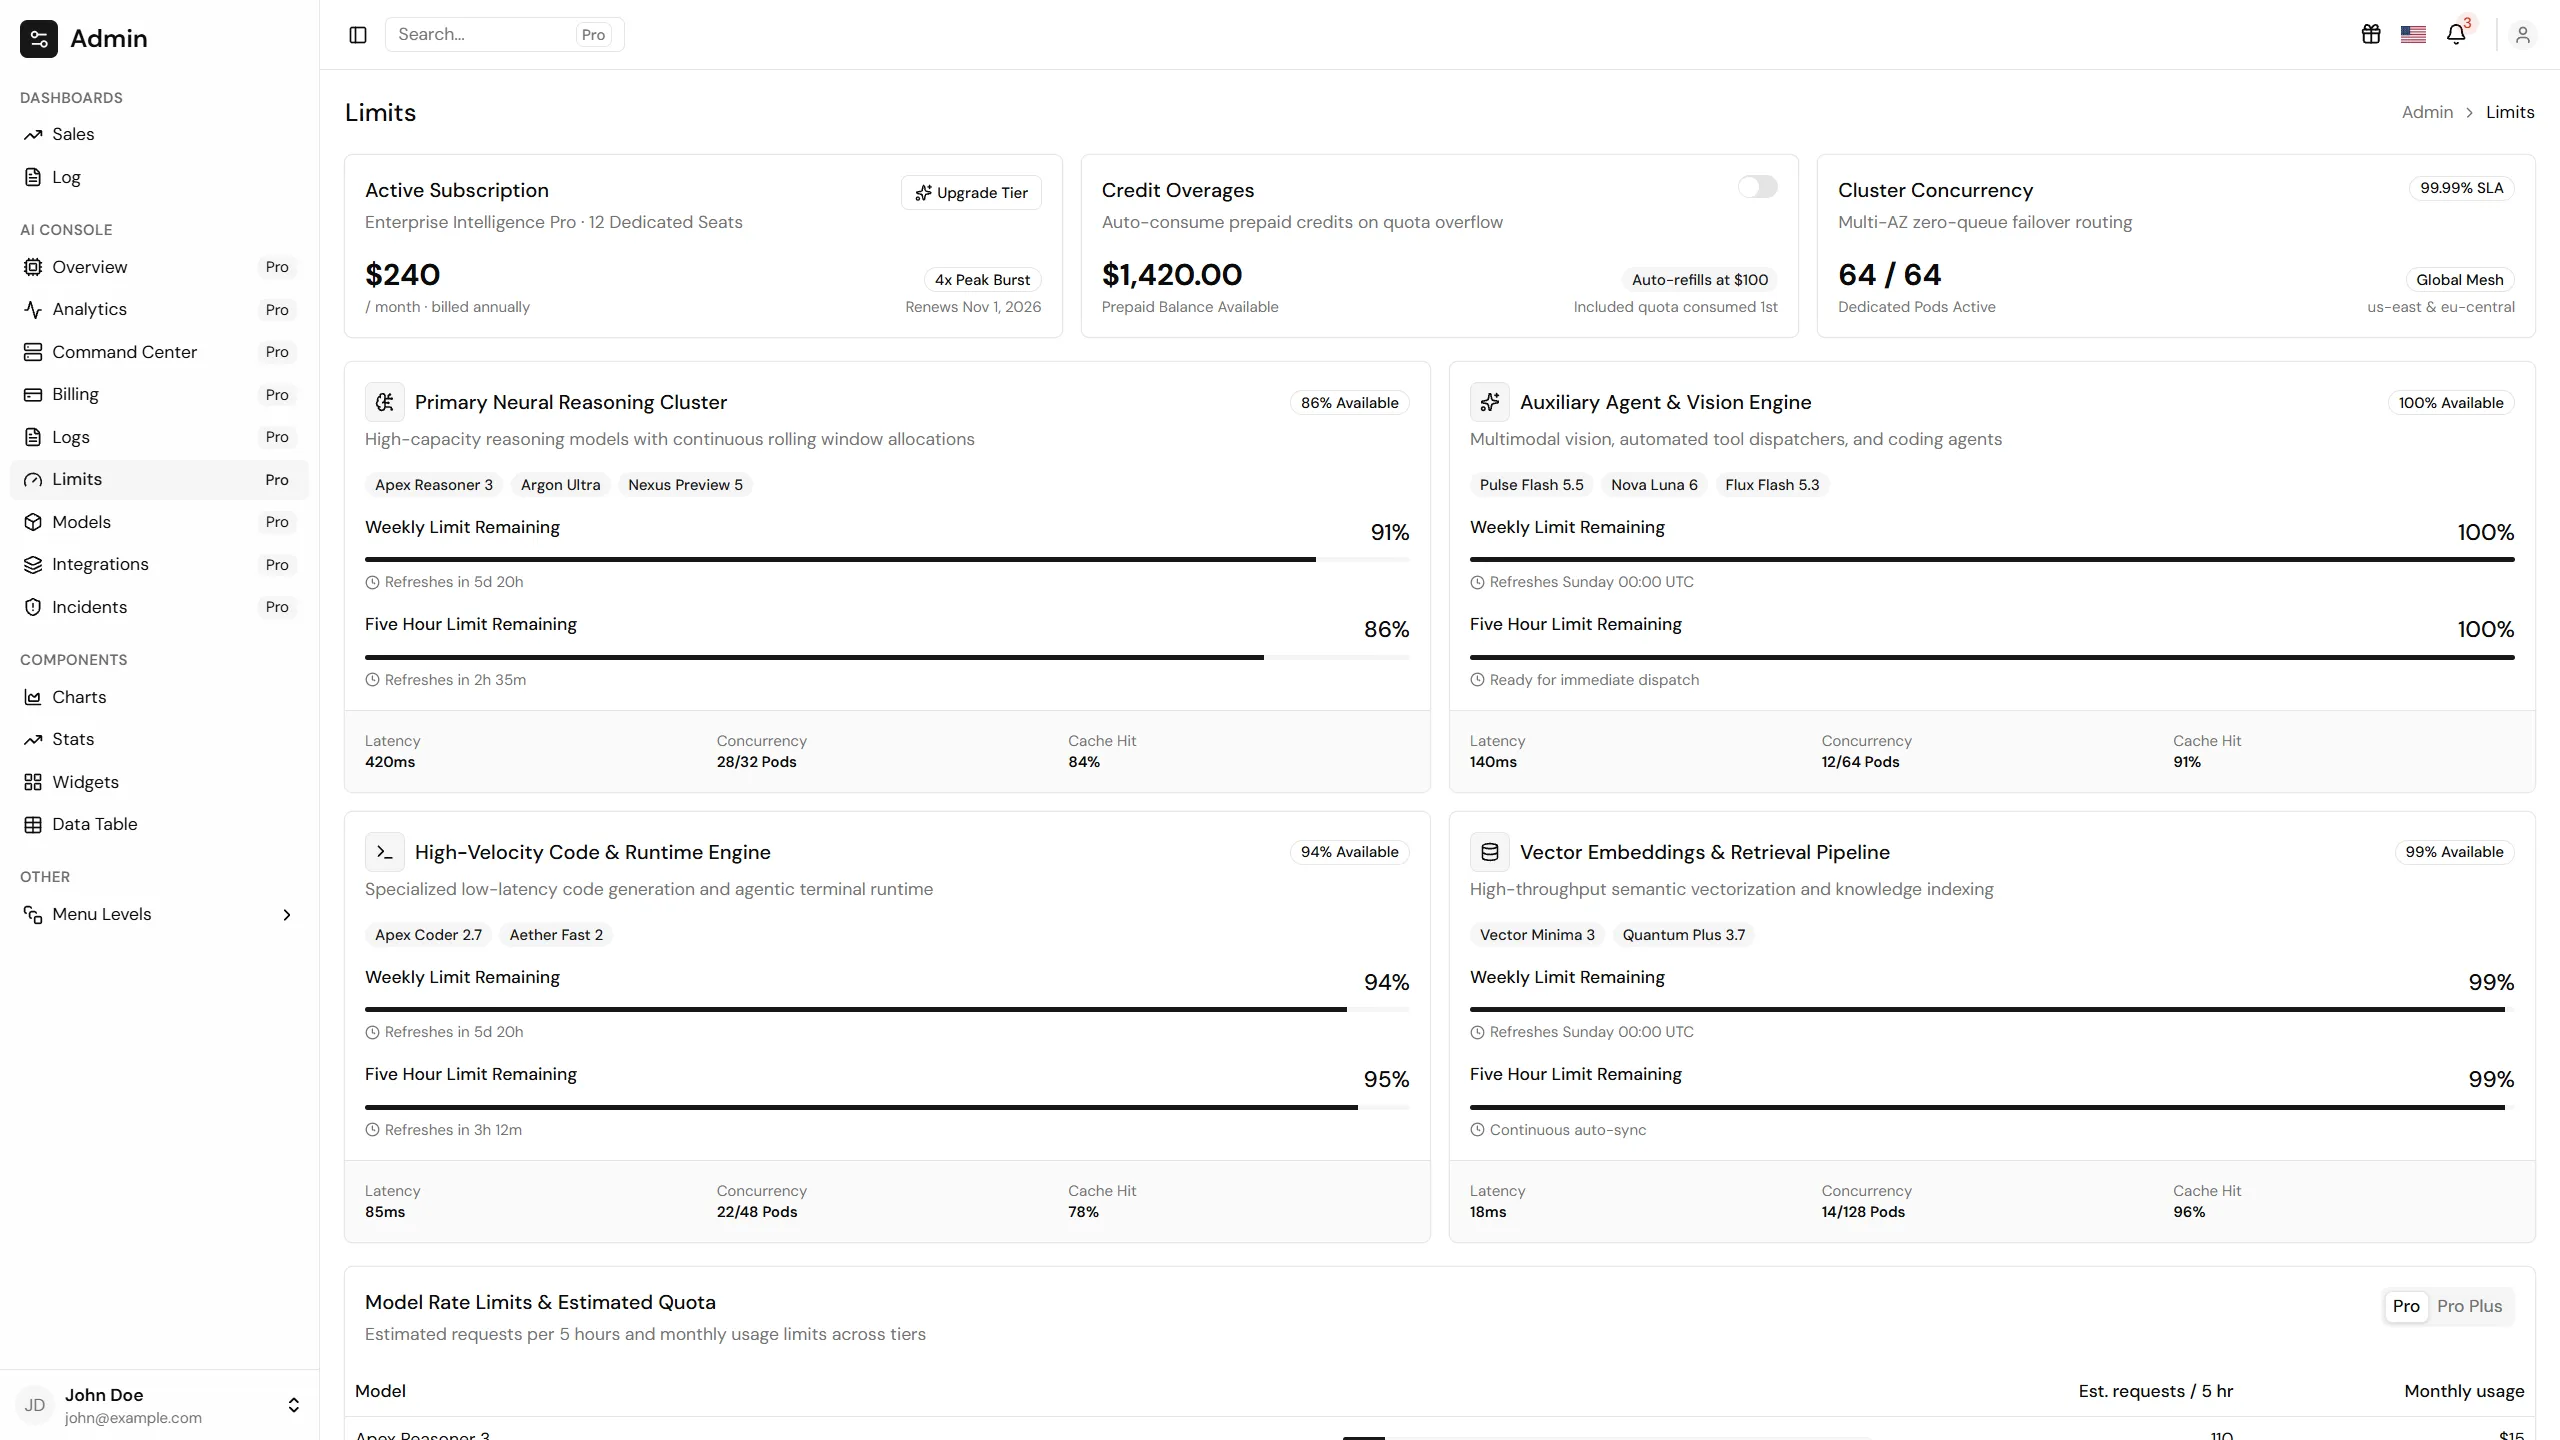This screenshot has width=2560, height=1440.
Task: Click the Admin logo icon
Action: click(39, 39)
